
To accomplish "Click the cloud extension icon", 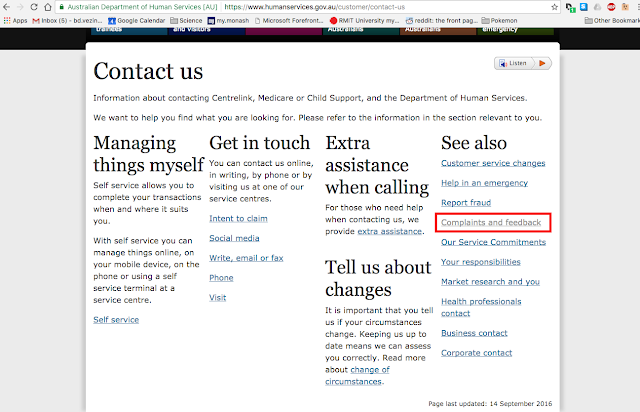I will coord(598,7).
